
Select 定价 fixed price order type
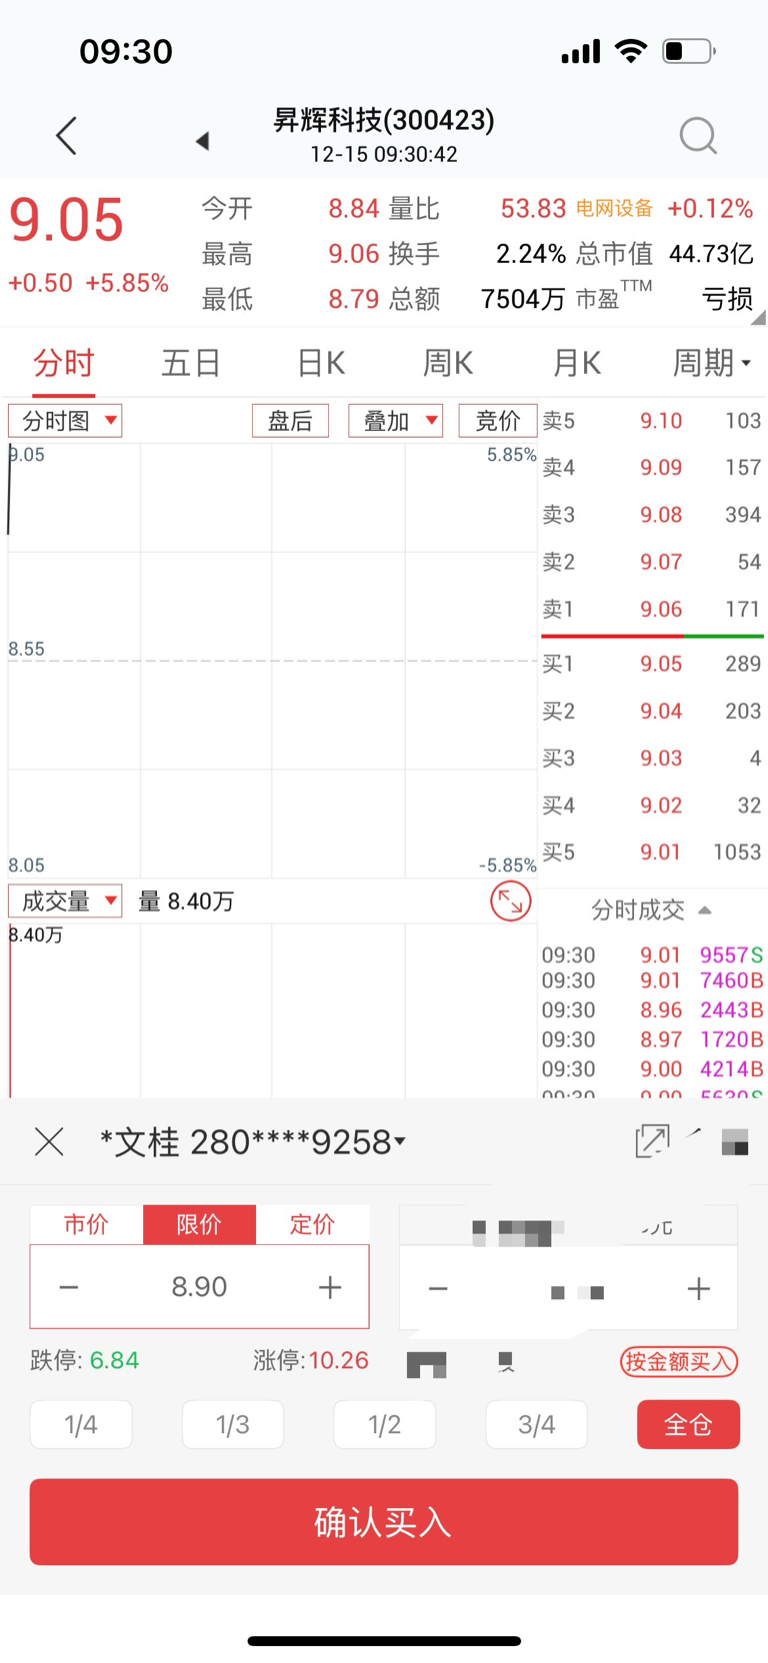[312, 1224]
